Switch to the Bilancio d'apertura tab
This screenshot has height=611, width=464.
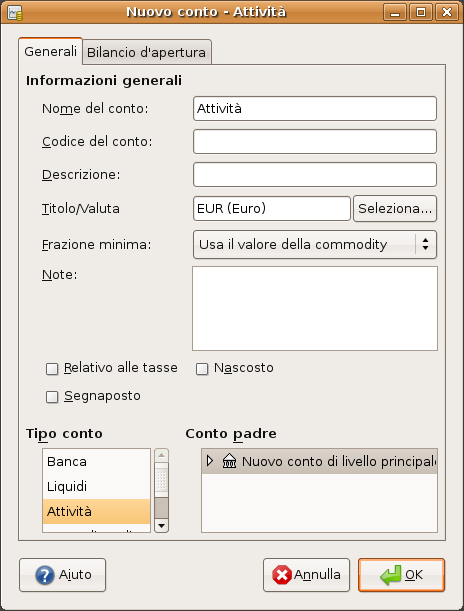(146, 52)
